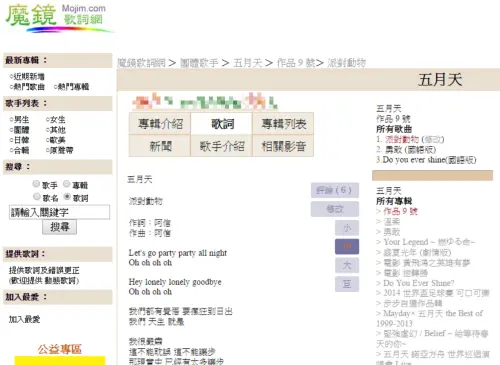Open the 專輯介紹 tab

(x=160, y=124)
